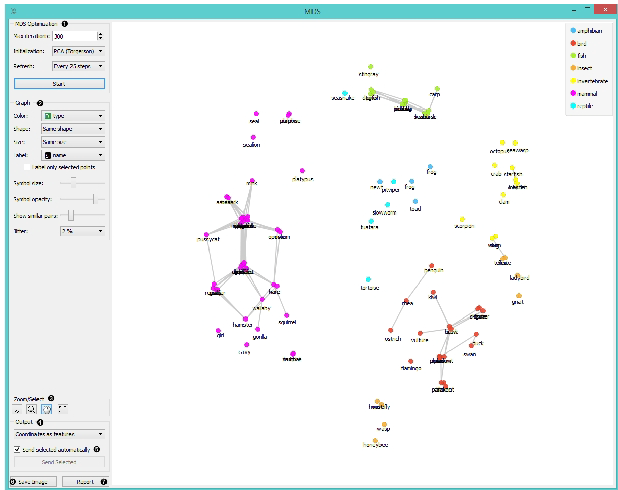Open the Color attribute dropdown
Image resolution: width=618 pixels, height=490 pixels.
click(73, 116)
